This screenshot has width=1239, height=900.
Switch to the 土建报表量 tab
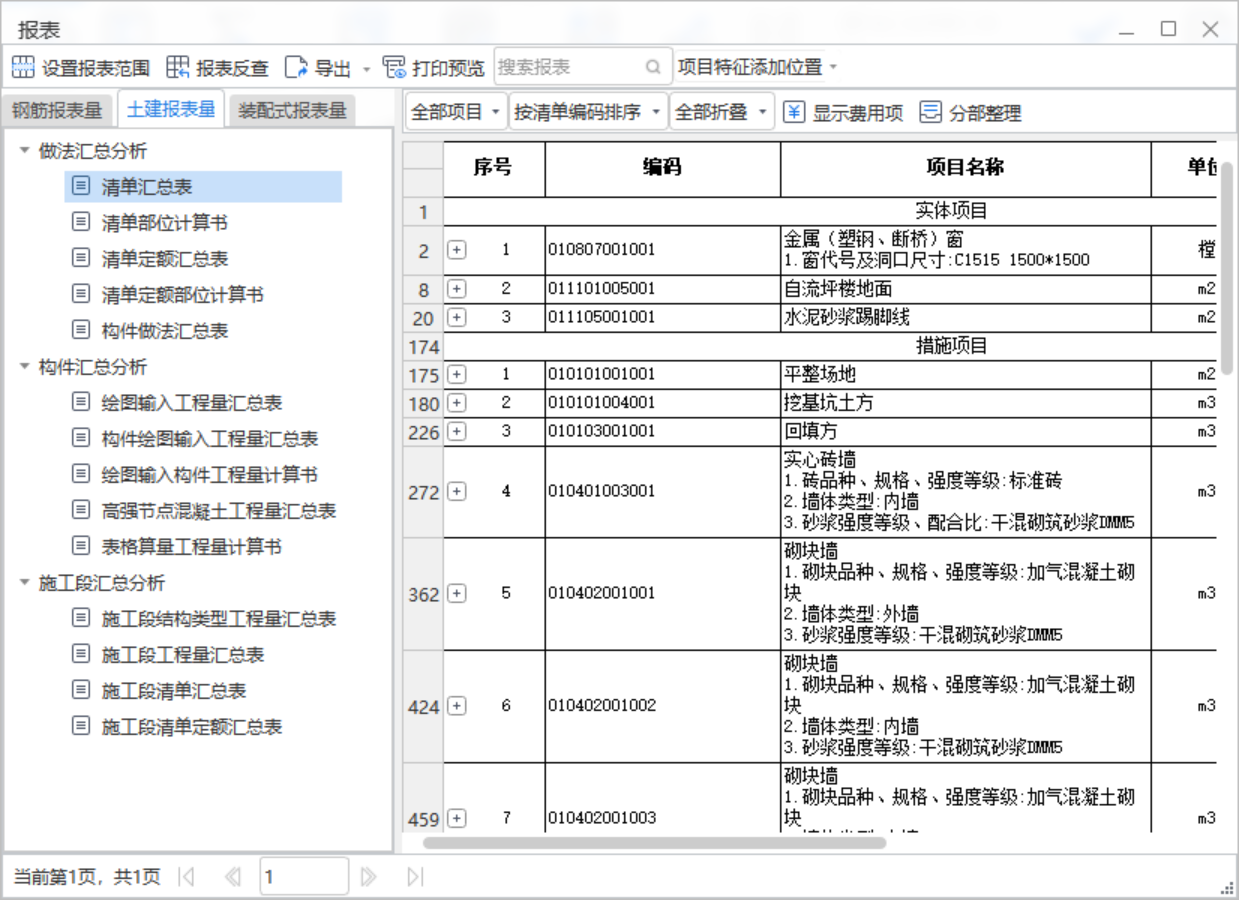(x=171, y=109)
